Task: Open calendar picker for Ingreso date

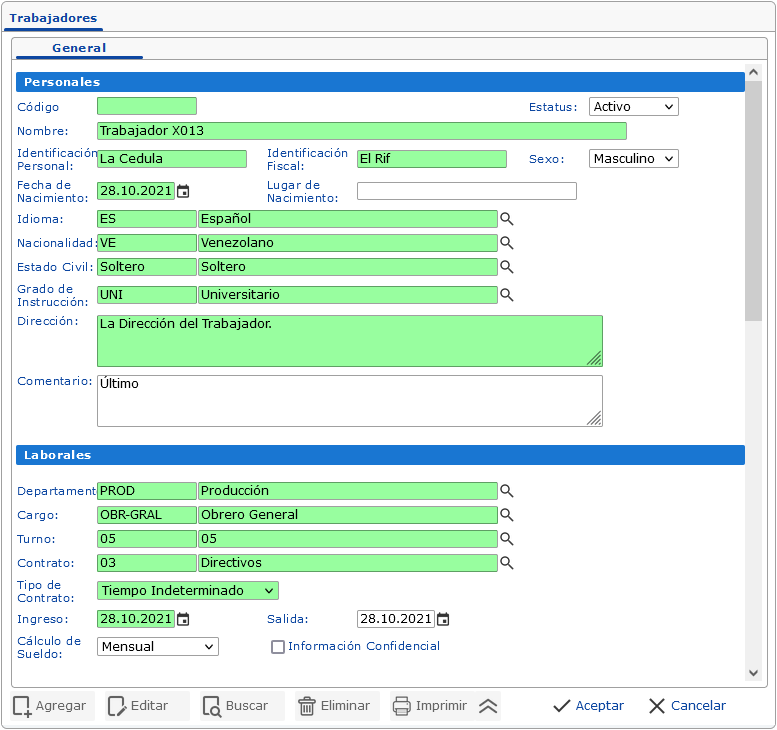Action: (x=183, y=619)
